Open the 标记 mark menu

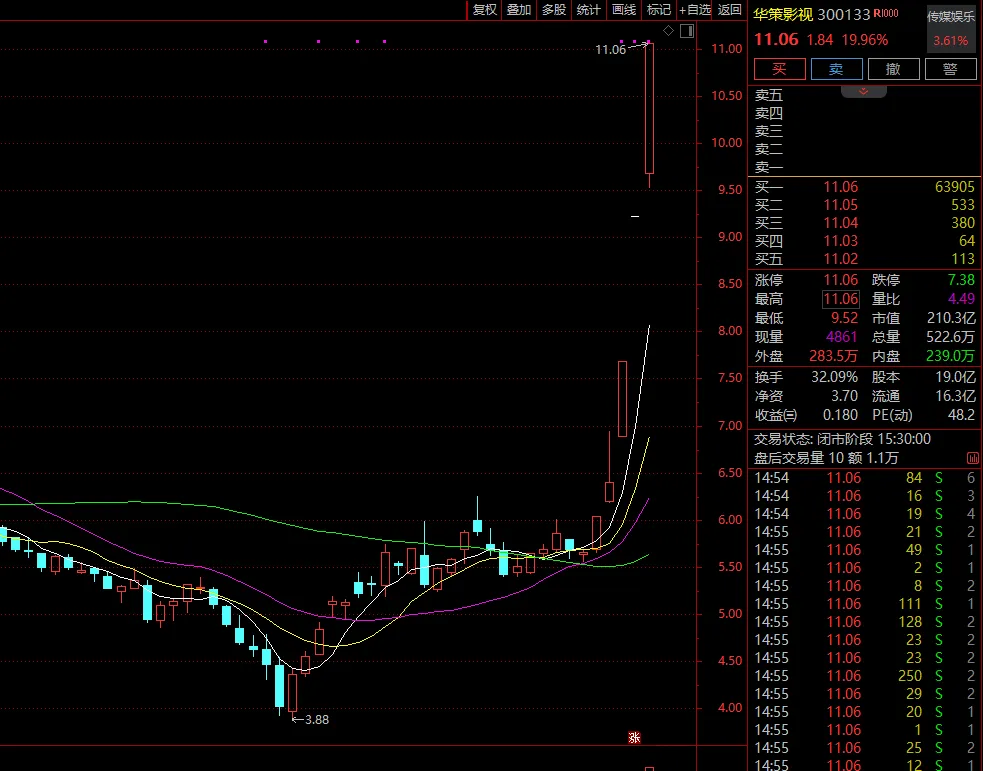click(x=658, y=10)
